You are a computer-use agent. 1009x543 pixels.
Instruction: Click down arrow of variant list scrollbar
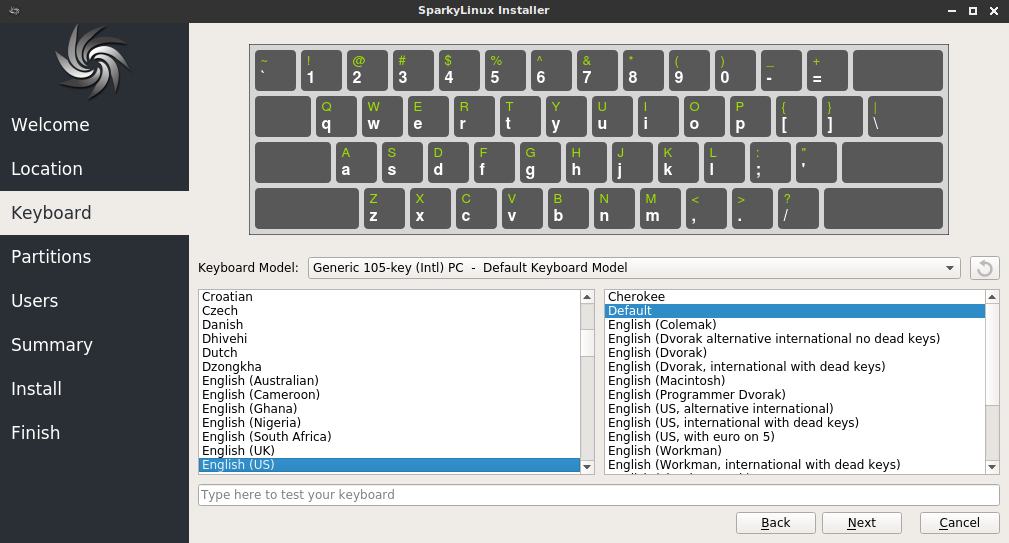(992, 466)
